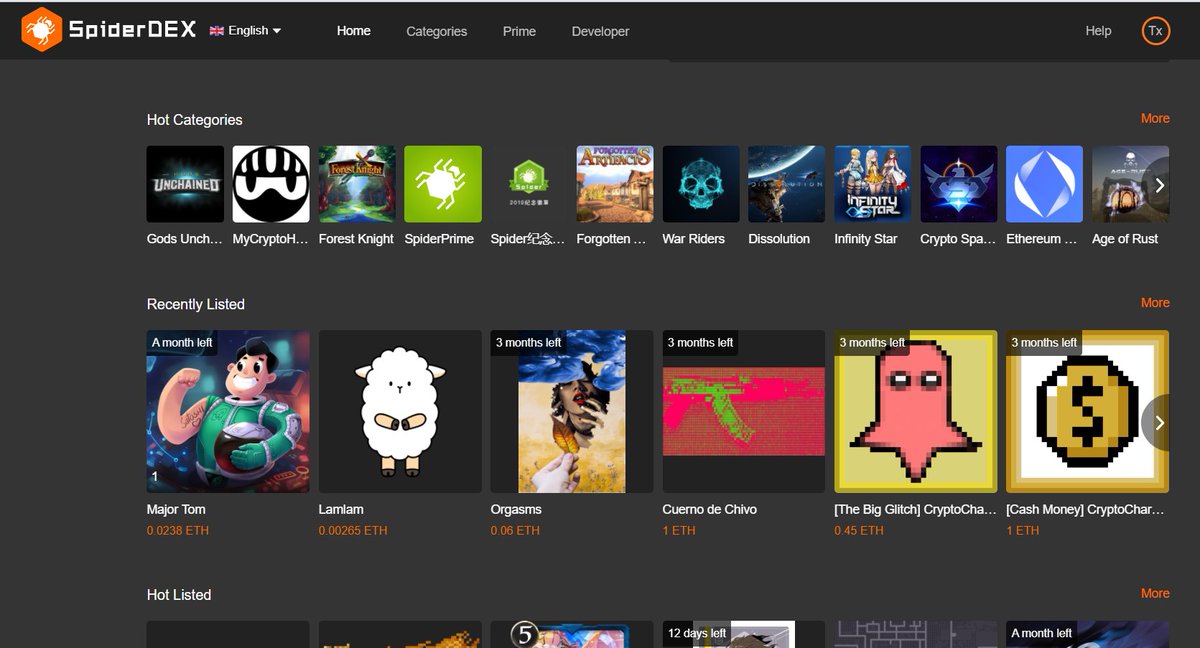Open the Forest Knight category icon

(x=357, y=184)
